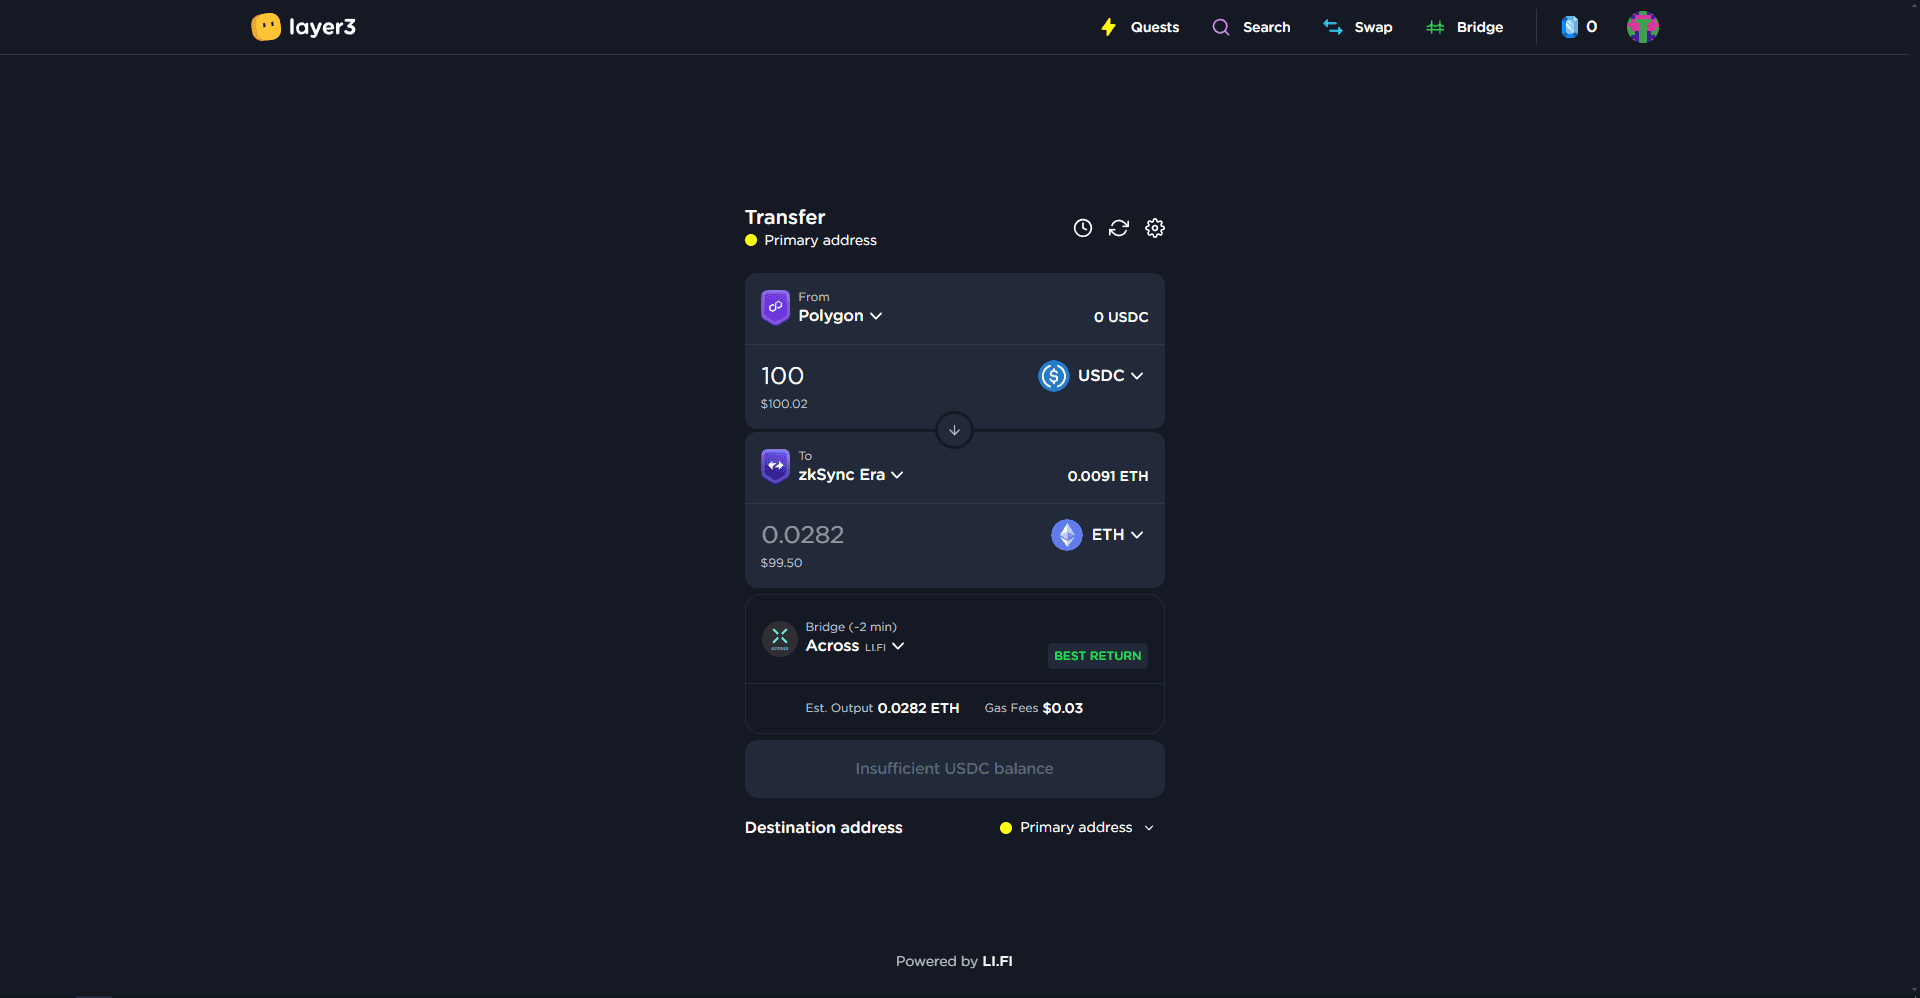Viewport: 1920px width, 998px height.
Task: Click the layer3 wordmark text
Action: pyautogui.click(x=322, y=27)
